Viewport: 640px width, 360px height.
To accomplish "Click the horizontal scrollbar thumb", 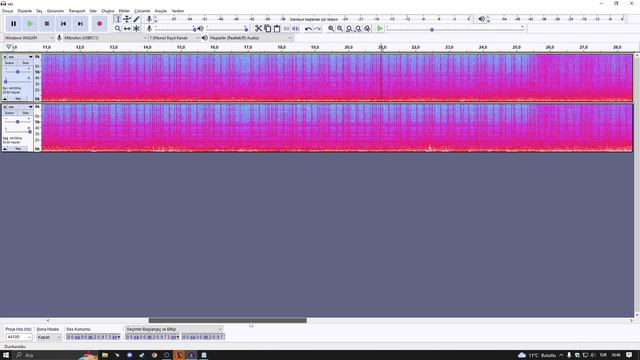I will [x=227, y=320].
